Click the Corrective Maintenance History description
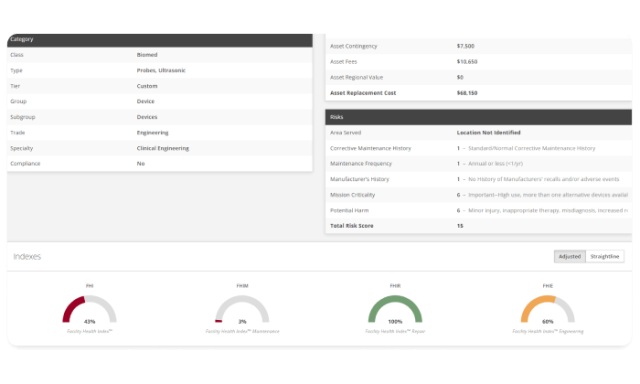The height and width of the screenshot is (384, 640). [x=531, y=148]
